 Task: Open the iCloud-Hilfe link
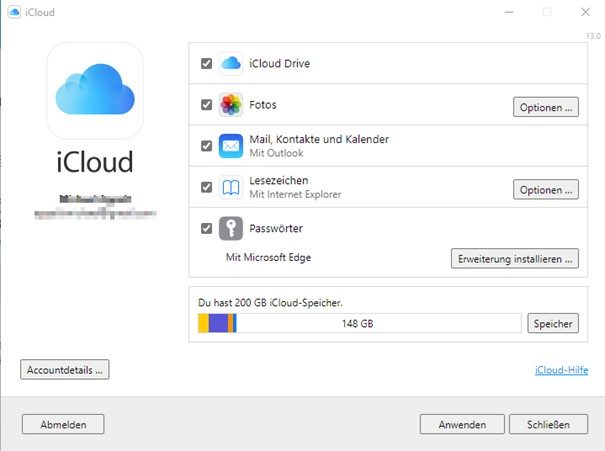561,370
